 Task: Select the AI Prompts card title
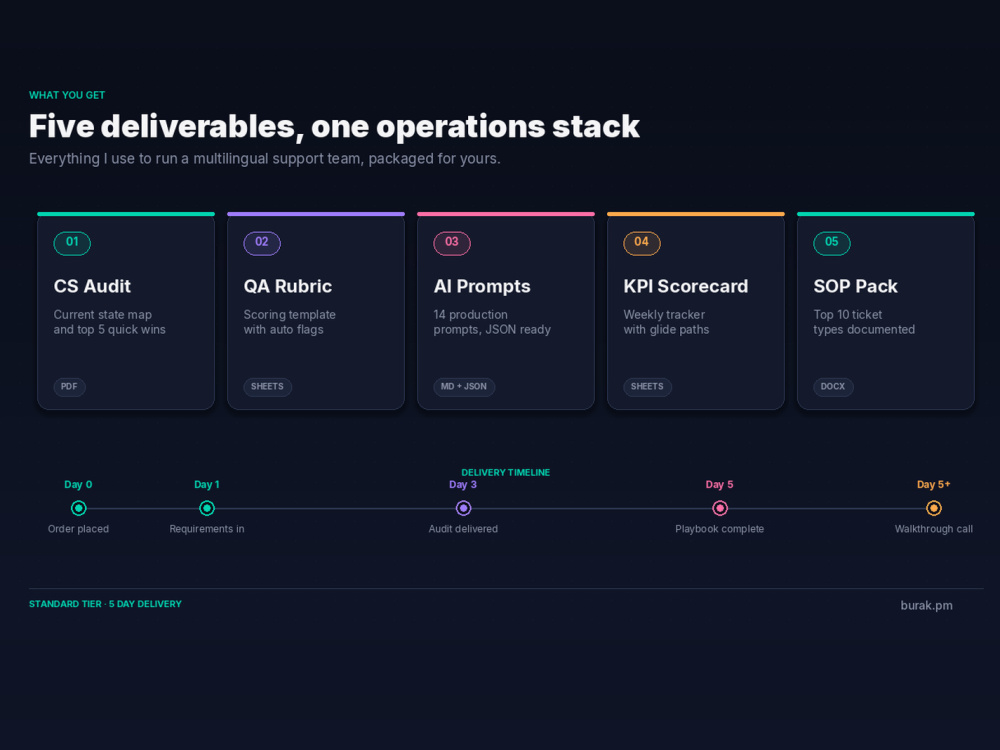tap(482, 286)
